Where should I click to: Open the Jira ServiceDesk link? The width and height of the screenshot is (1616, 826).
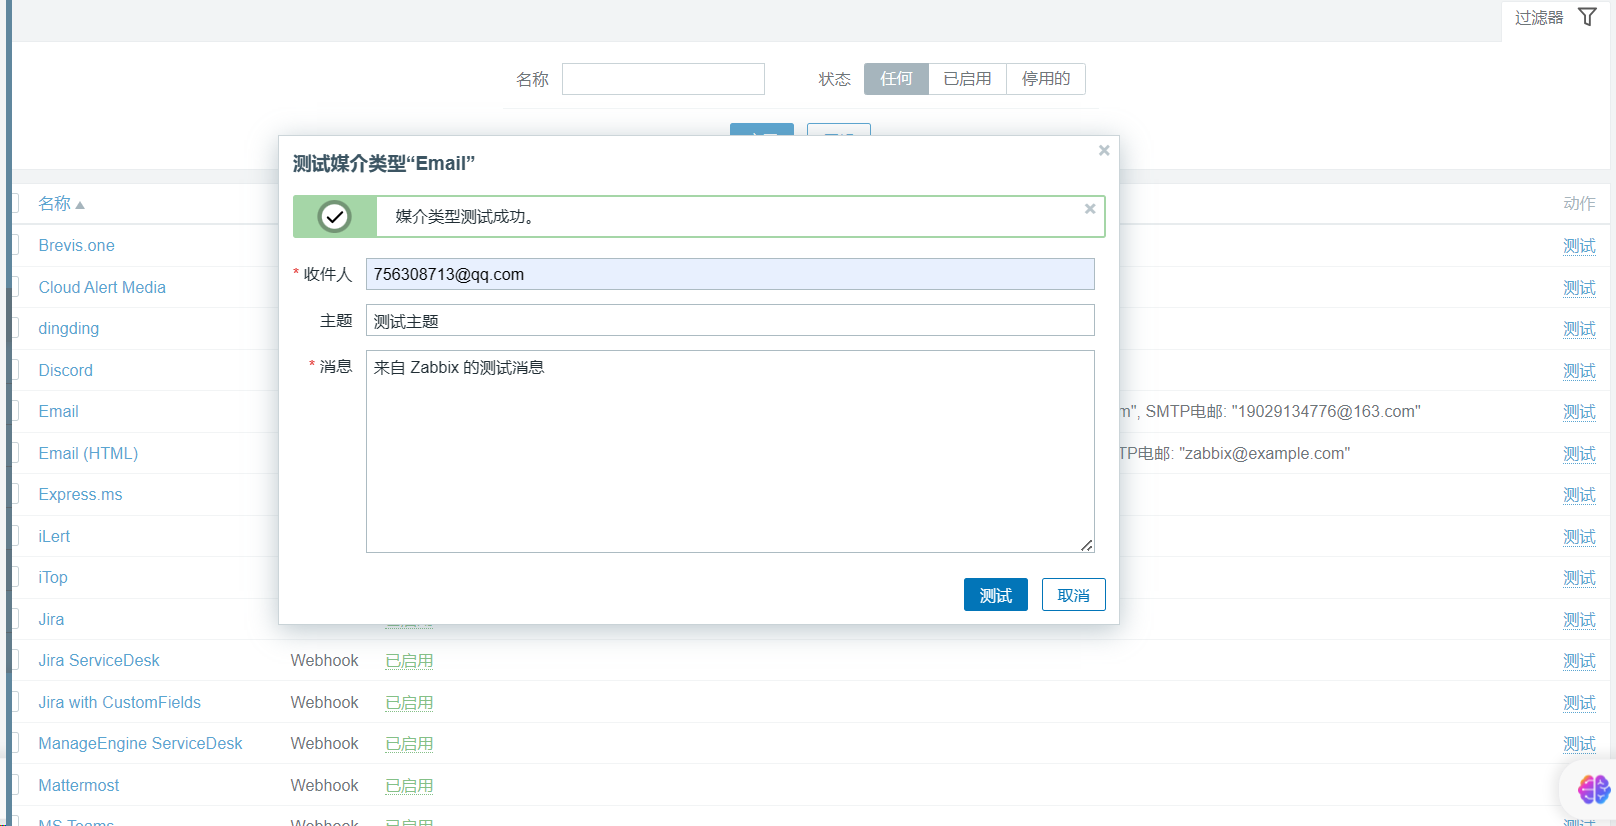pos(99,660)
